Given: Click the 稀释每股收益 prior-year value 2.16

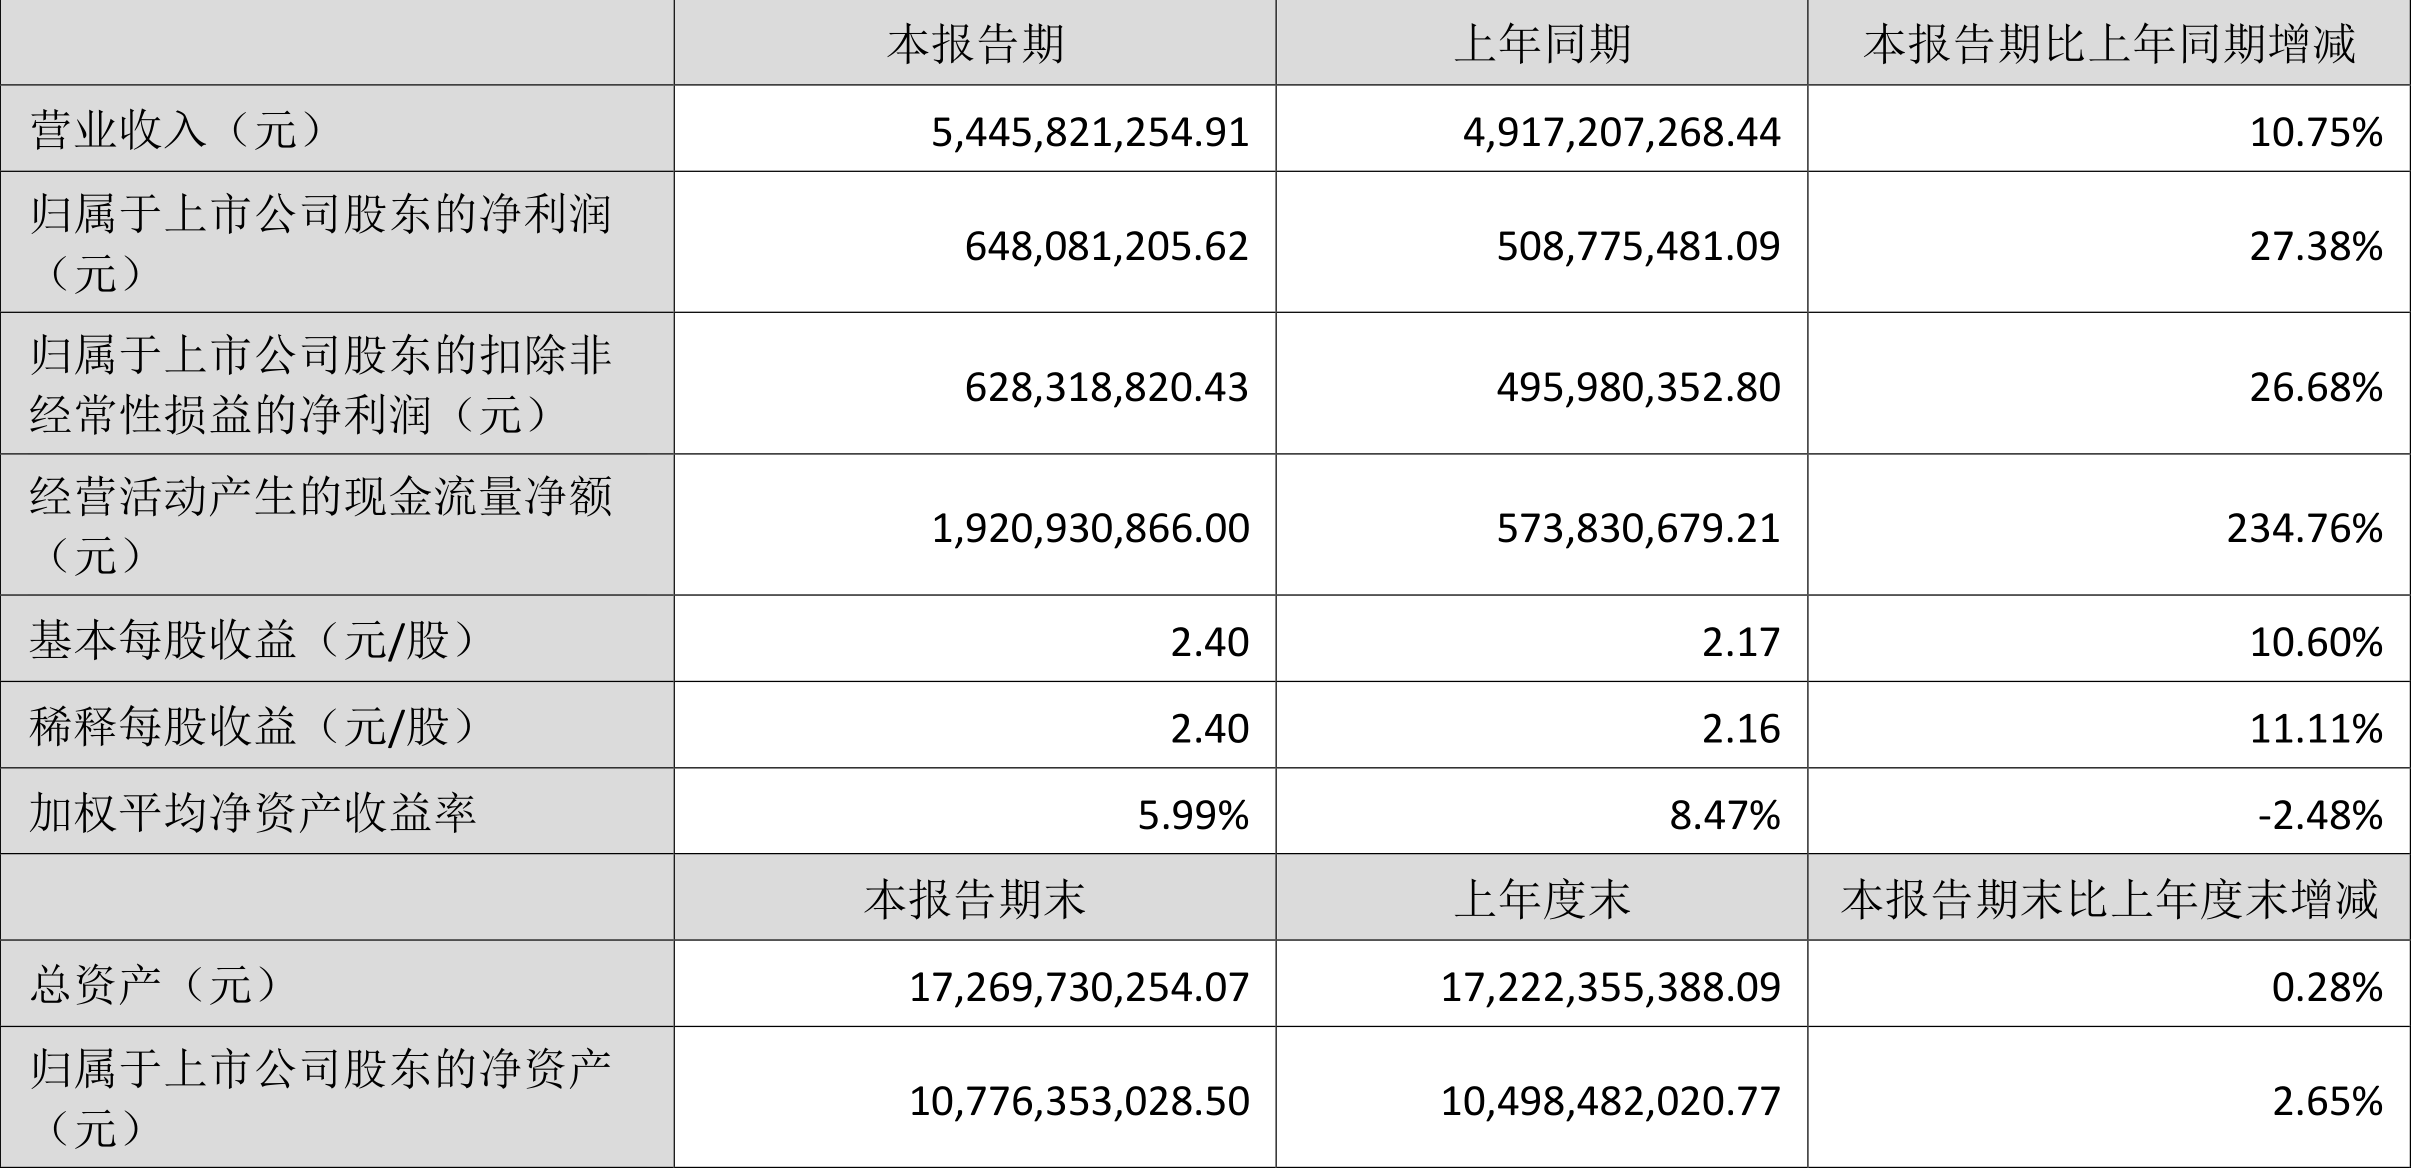Looking at the screenshot, I should point(1741,728).
